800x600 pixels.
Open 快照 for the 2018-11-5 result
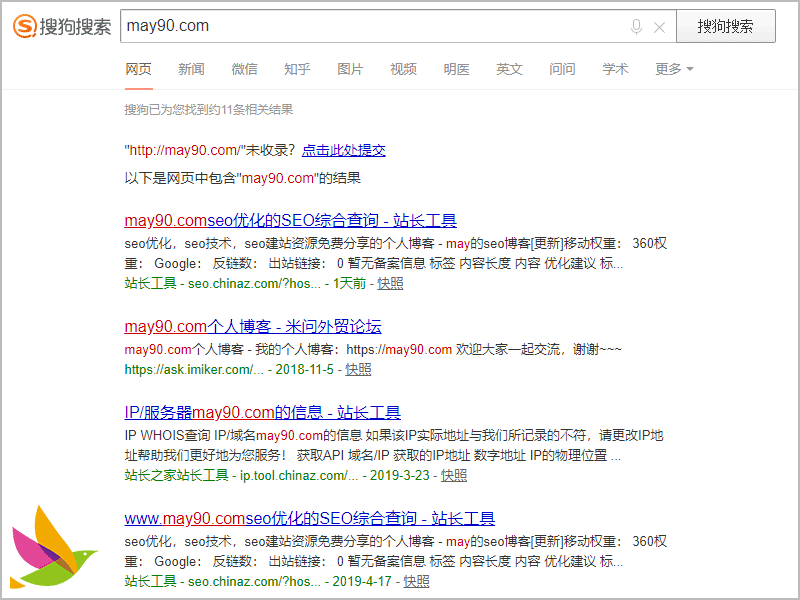pyautogui.click(x=358, y=369)
